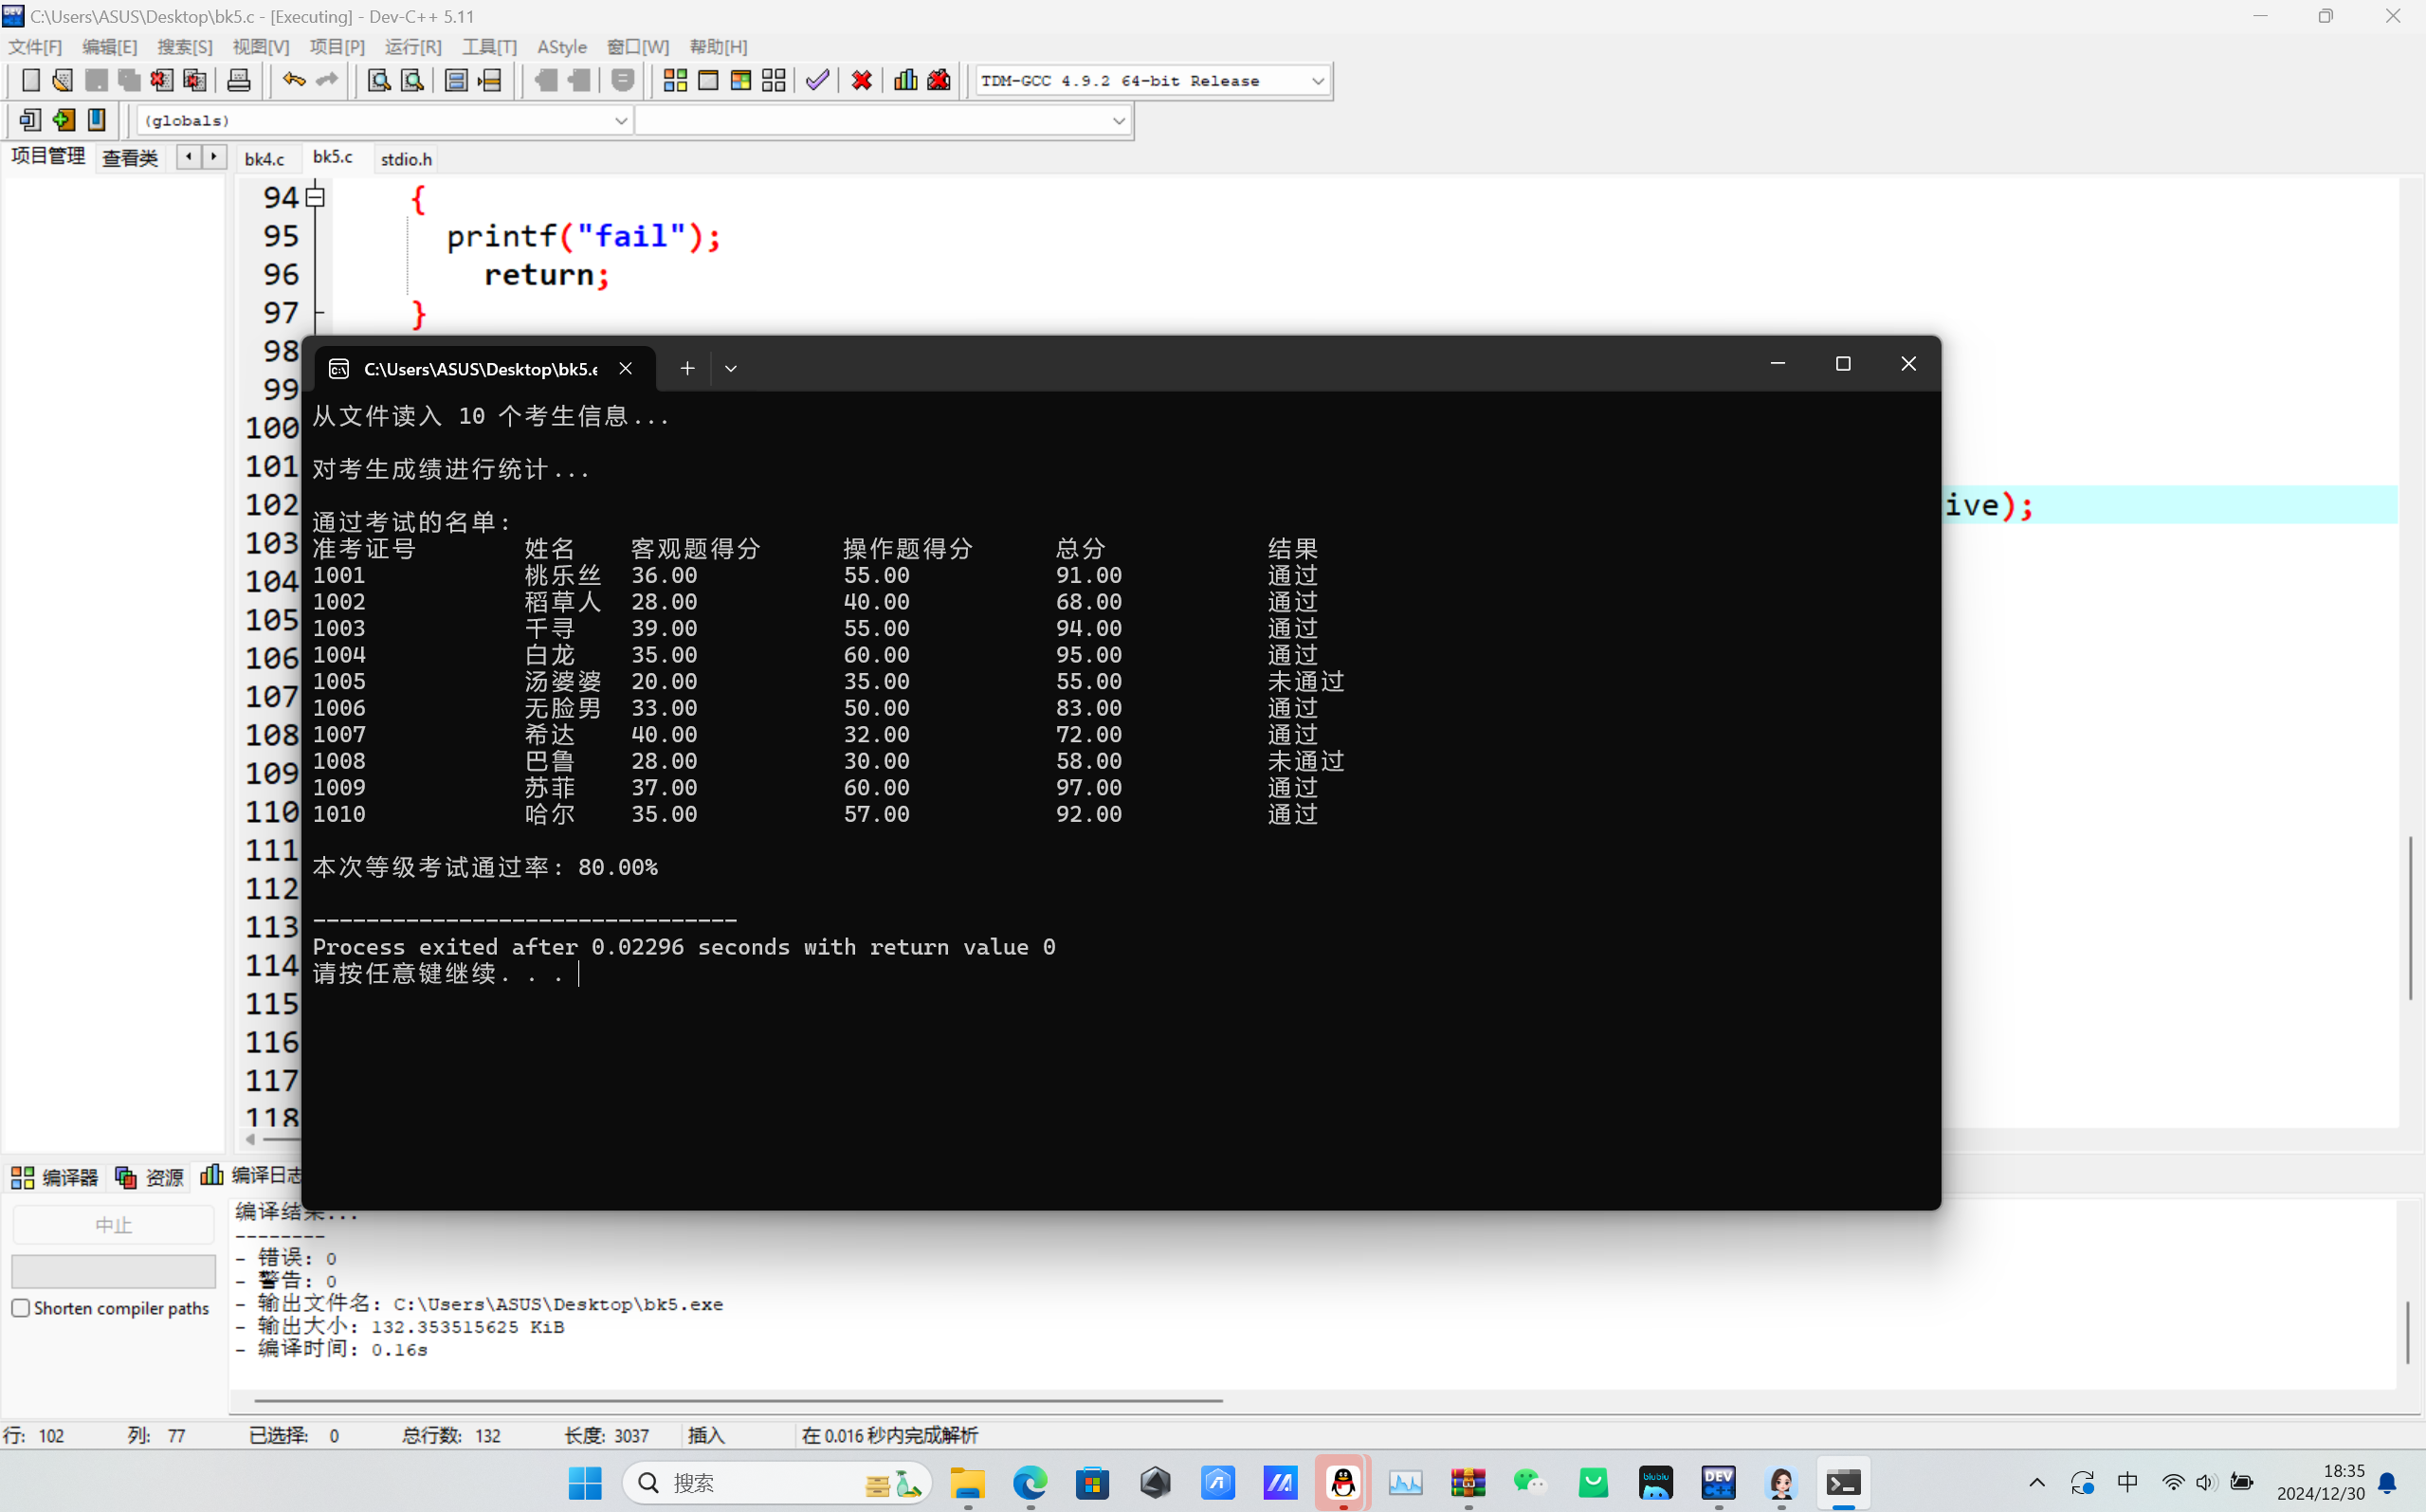Open Microsoft Edge from taskbar
Viewport: 2426px width, 1512px height.
[x=1030, y=1482]
